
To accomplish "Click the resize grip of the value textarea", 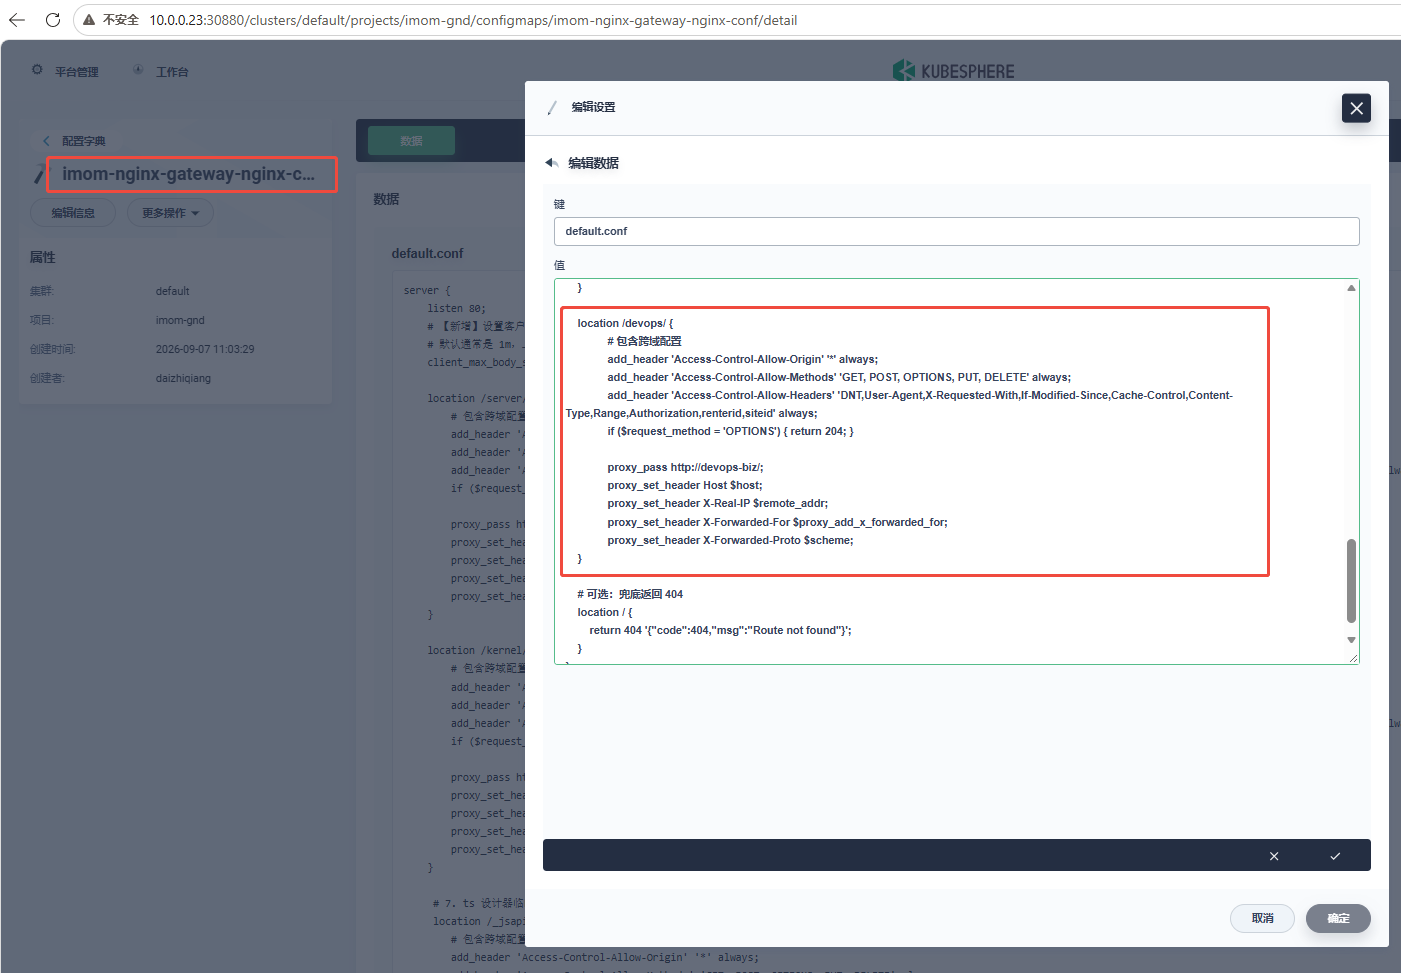I will pyautogui.click(x=1353, y=657).
